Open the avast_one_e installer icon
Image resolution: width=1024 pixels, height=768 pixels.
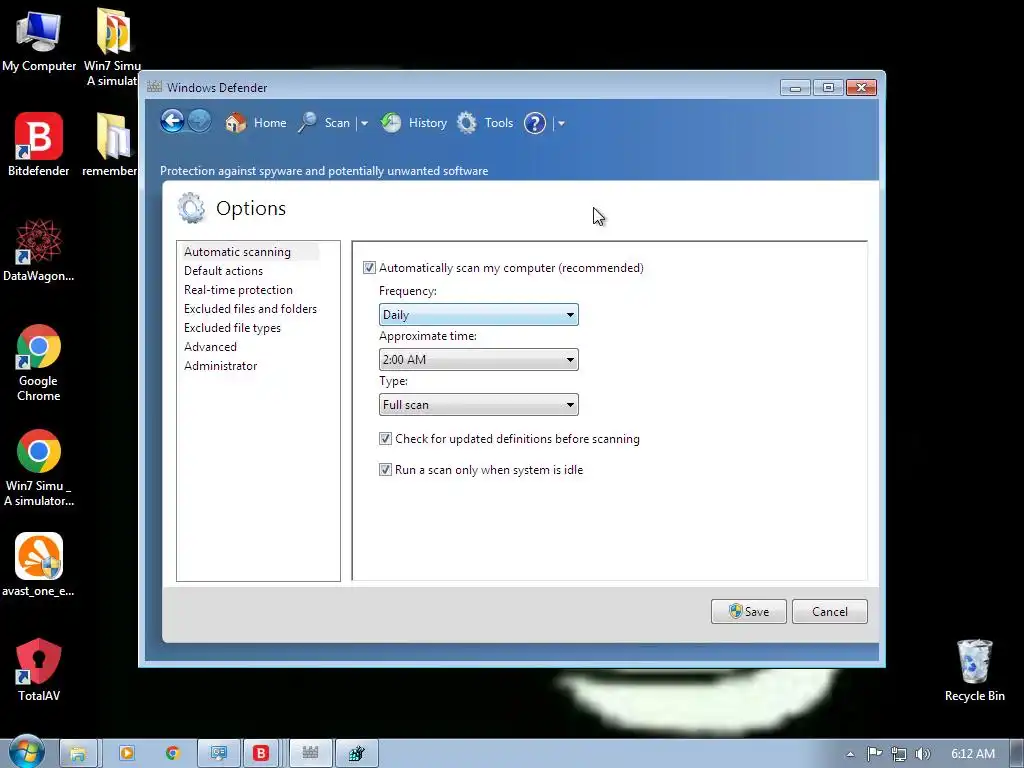[x=39, y=566]
